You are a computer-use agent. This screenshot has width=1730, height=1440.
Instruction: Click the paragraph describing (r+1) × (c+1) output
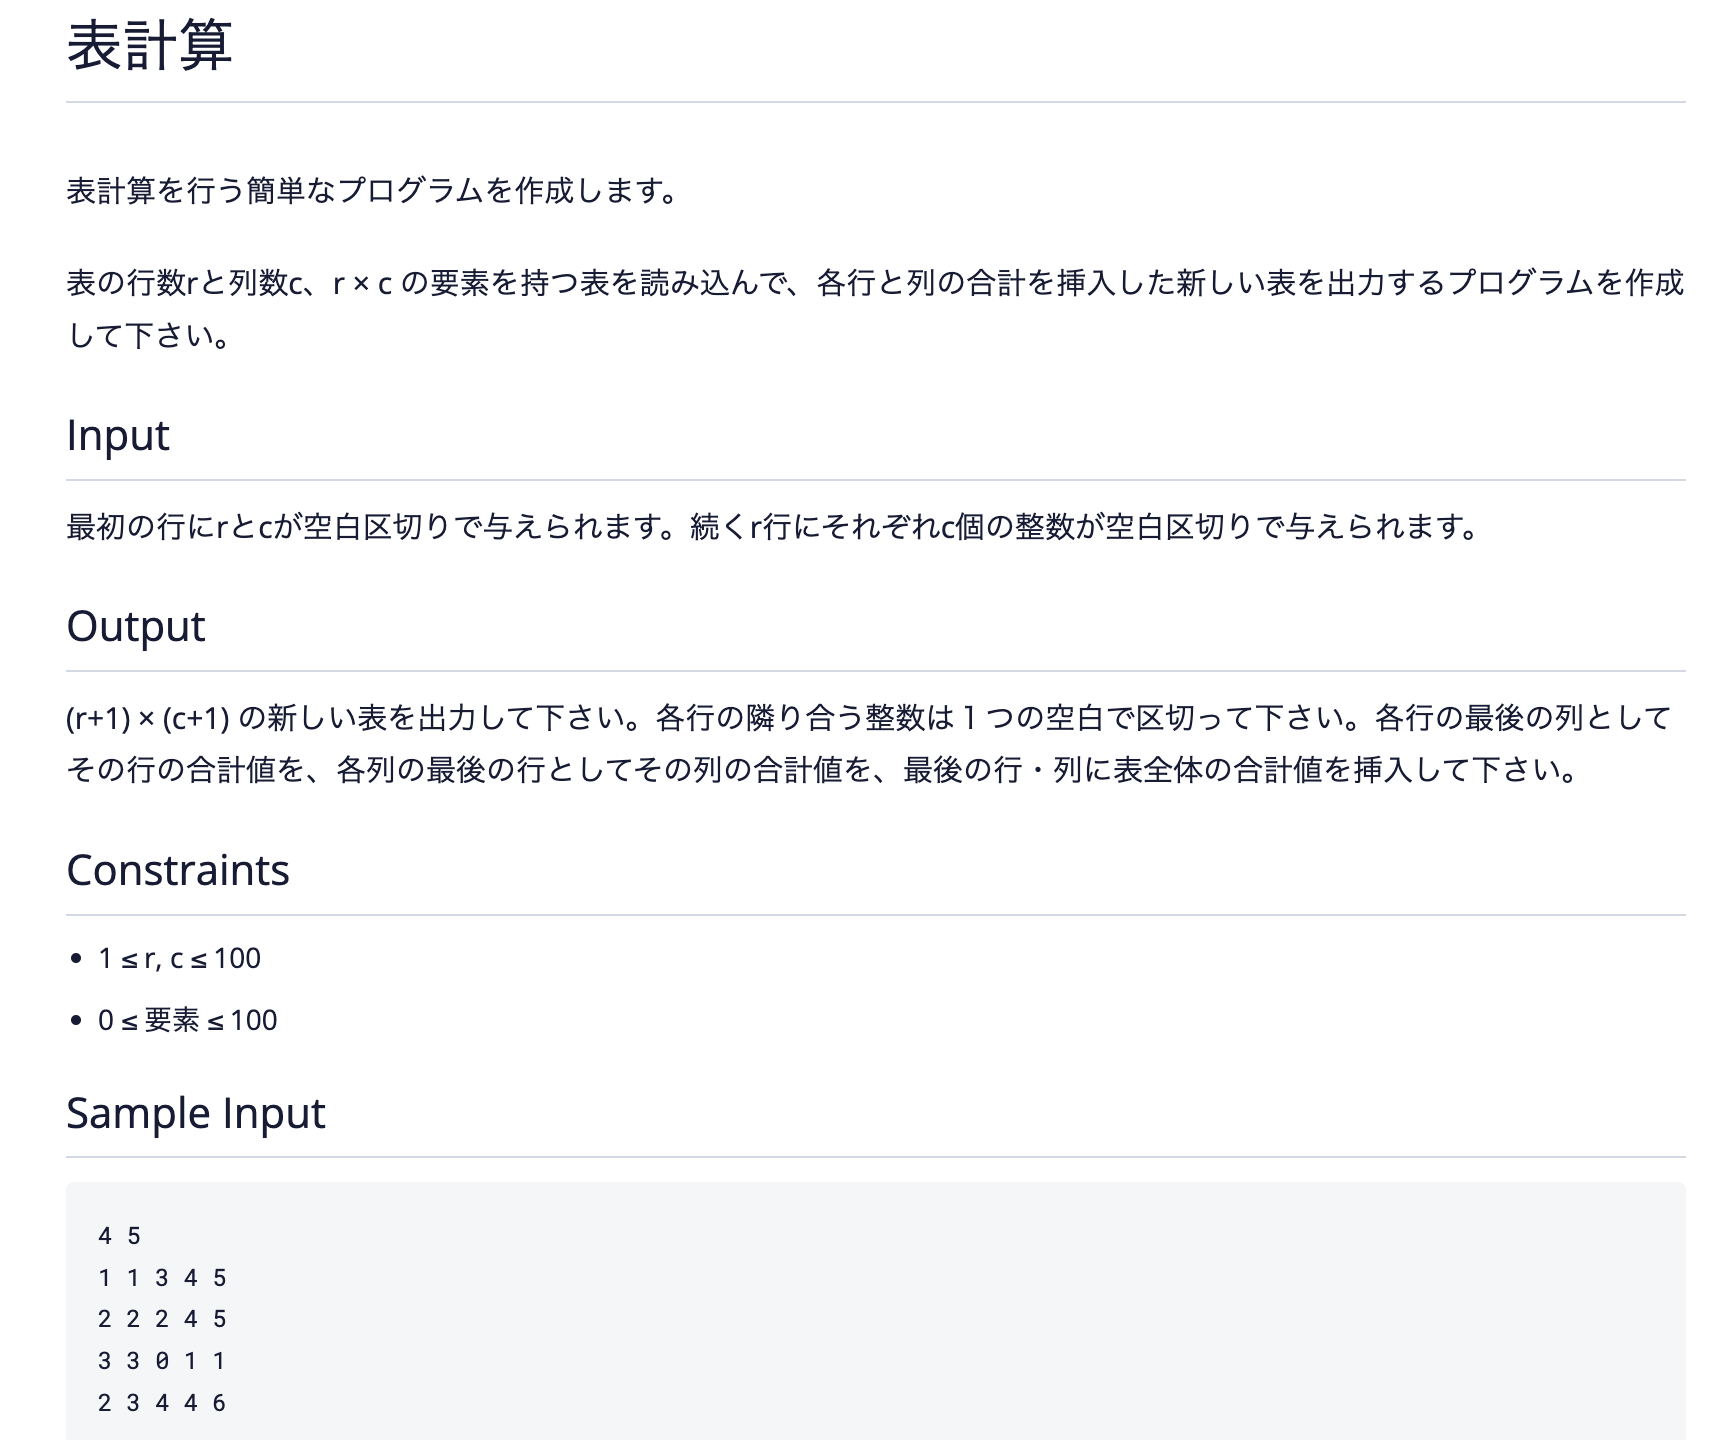[860, 740]
